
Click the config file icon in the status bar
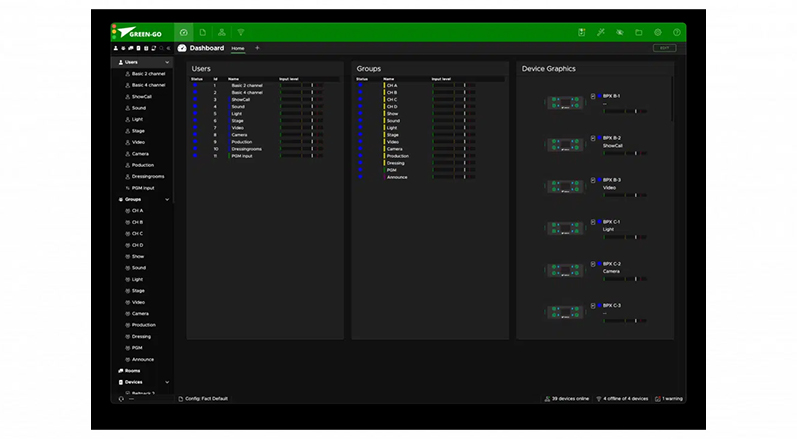pyautogui.click(x=181, y=399)
